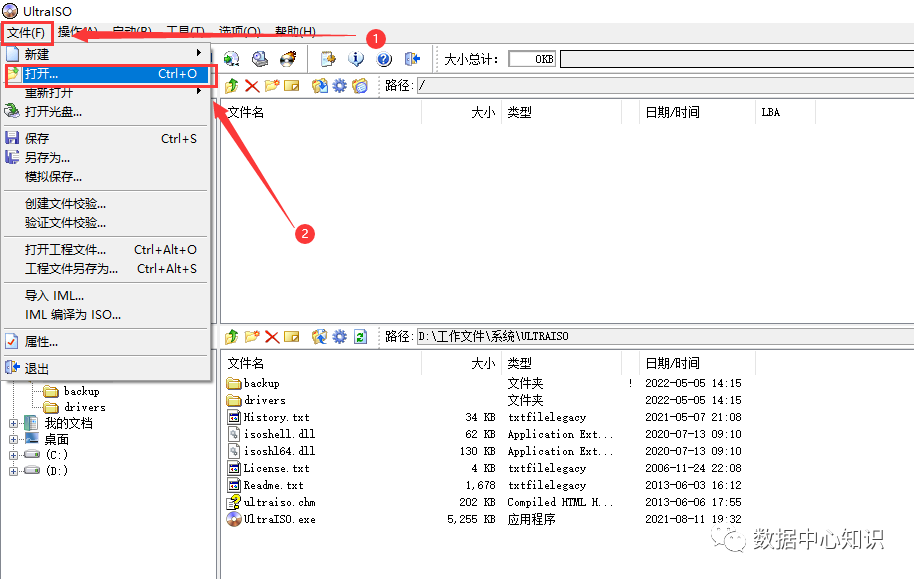Click the red X delete icon in local pane
The width and height of the screenshot is (914, 579).
[272, 336]
